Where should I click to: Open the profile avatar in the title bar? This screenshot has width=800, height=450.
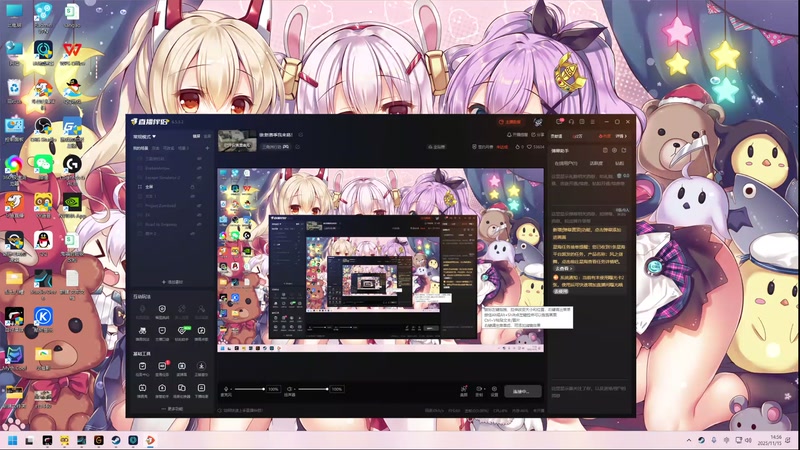(538, 122)
